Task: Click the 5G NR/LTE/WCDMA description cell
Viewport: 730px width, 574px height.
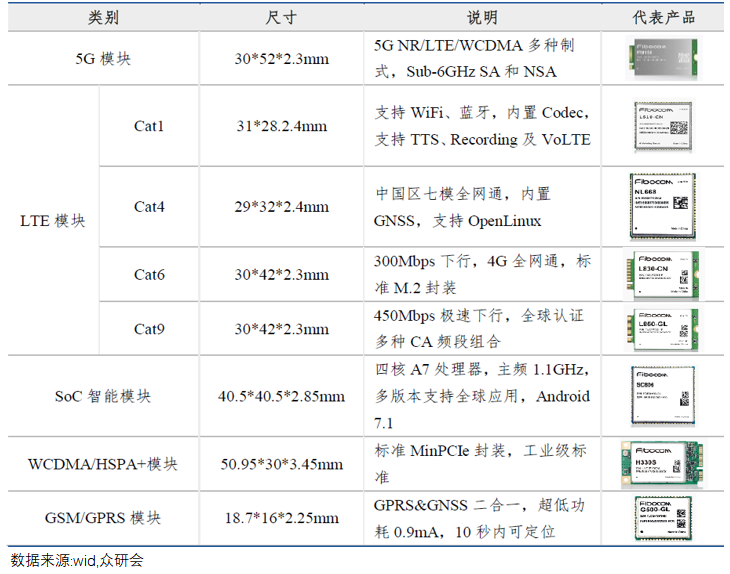Action: click(482, 59)
